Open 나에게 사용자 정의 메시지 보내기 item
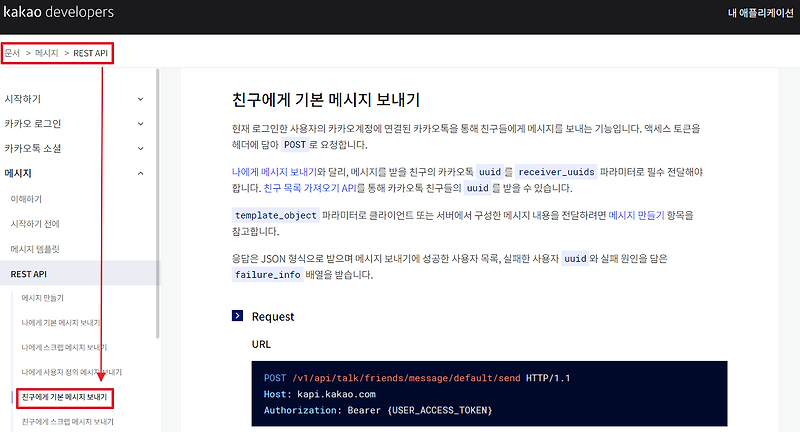Image resolution: width=800 pixels, height=432 pixels. click(71, 372)
